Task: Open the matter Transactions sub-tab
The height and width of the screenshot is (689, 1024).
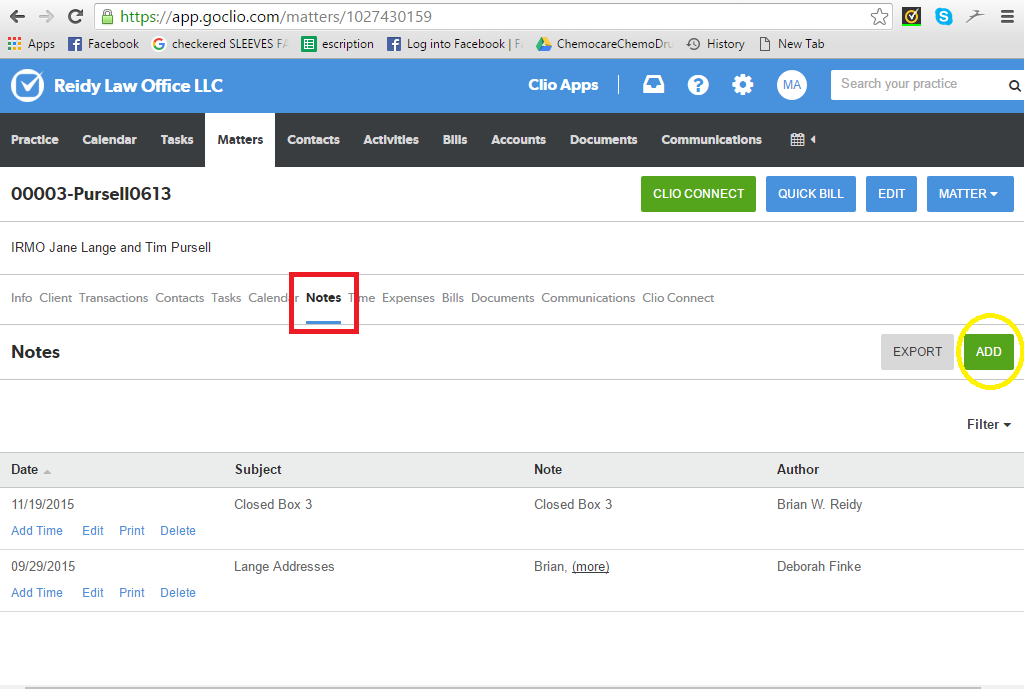Action: [x=114, y=298]
